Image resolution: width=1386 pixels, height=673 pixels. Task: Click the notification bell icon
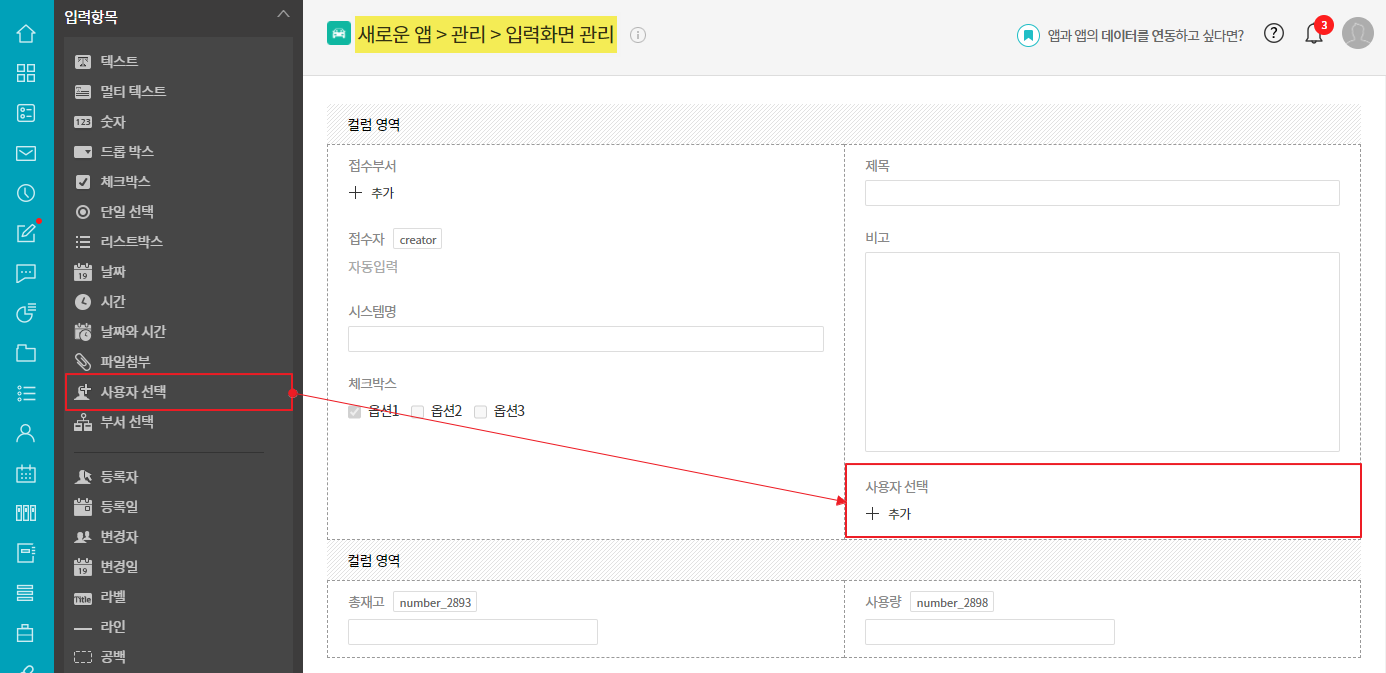tap(1314, 34)
